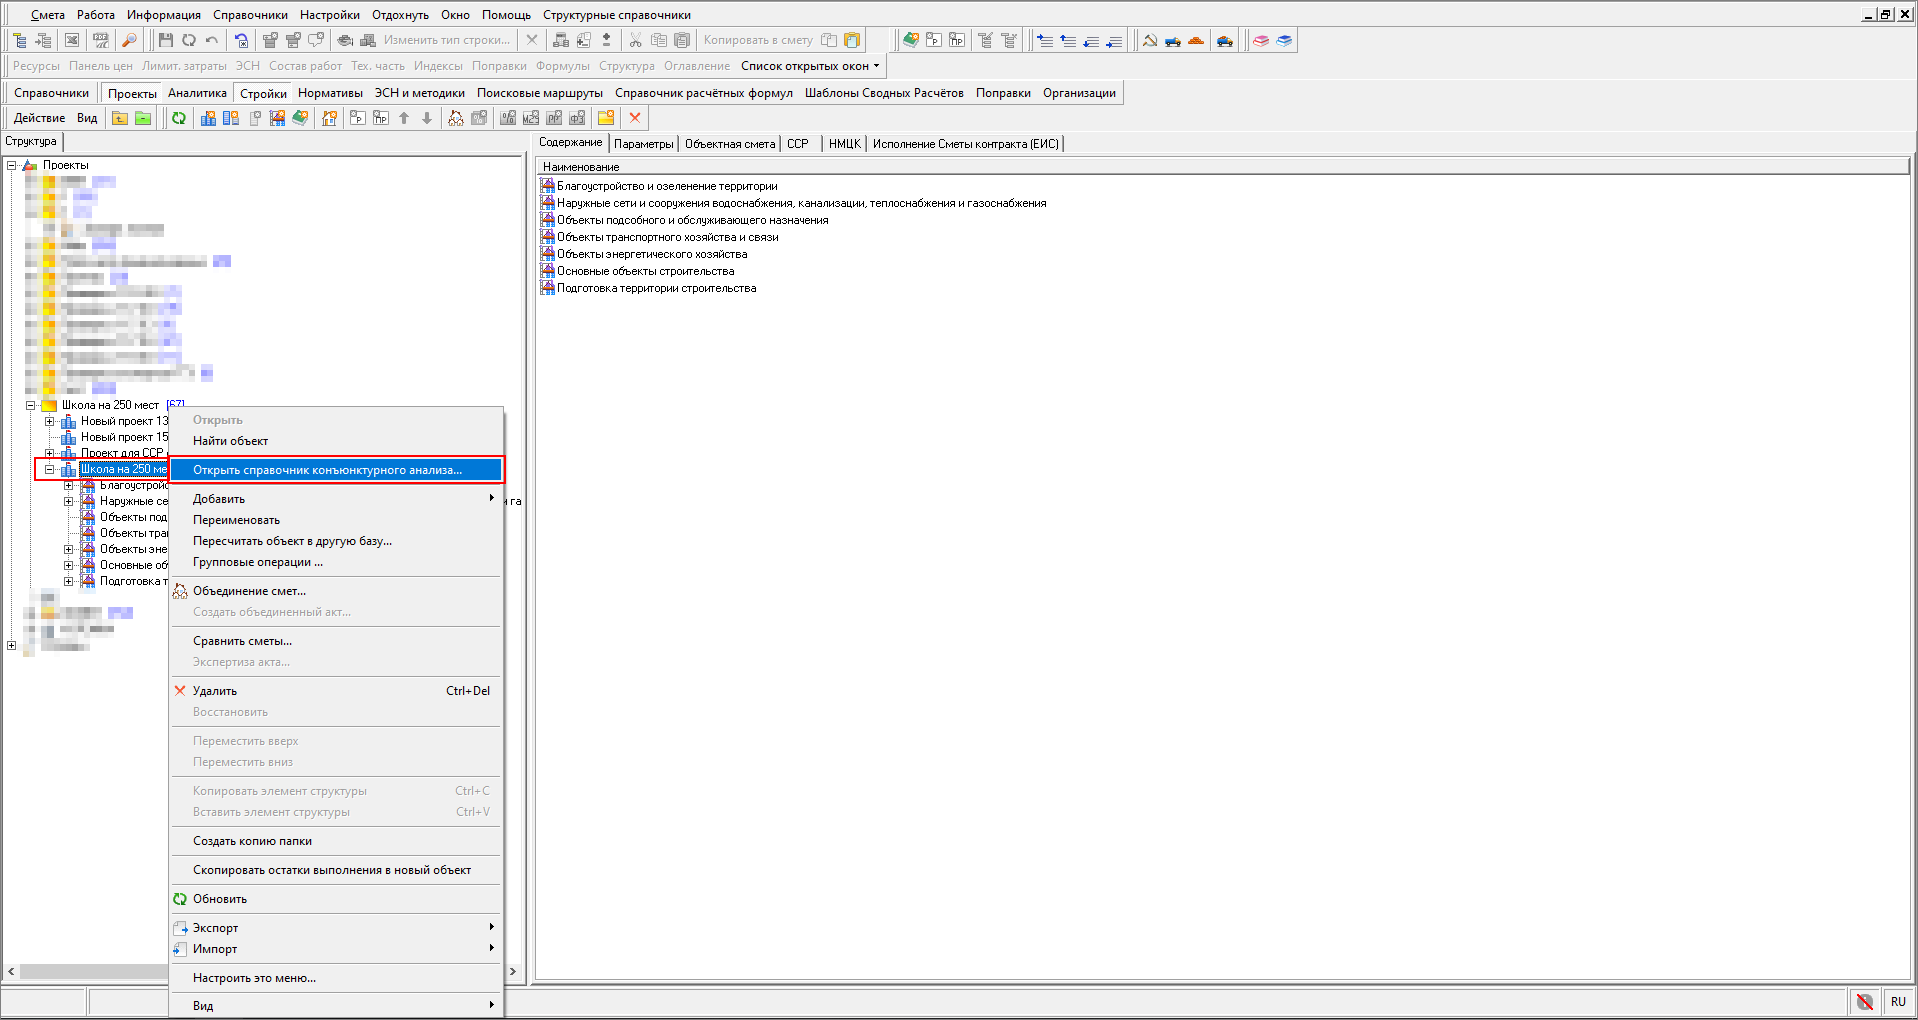The image size is (1918, 1020).
Task: Open the 'Нормативы' toolbar button
Action: 330,93
